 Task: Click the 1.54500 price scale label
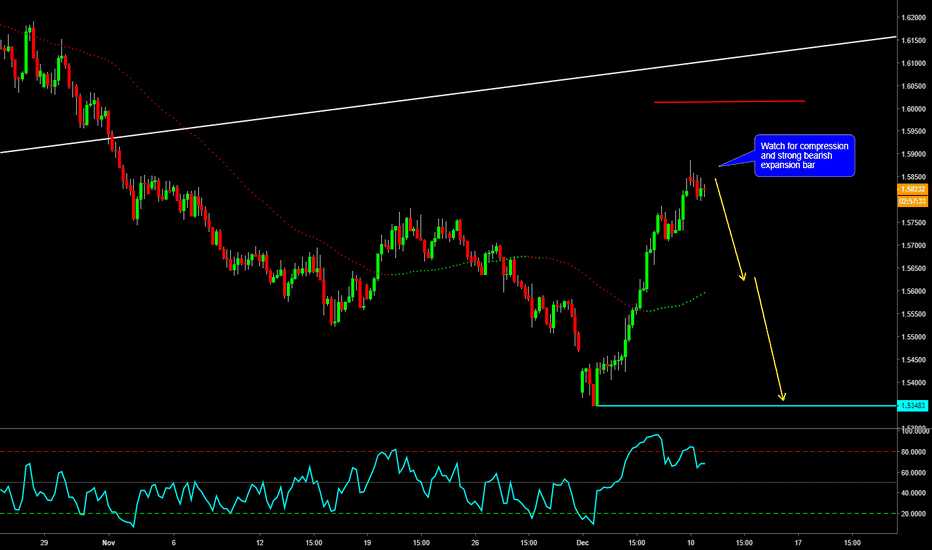click(914, 359)
